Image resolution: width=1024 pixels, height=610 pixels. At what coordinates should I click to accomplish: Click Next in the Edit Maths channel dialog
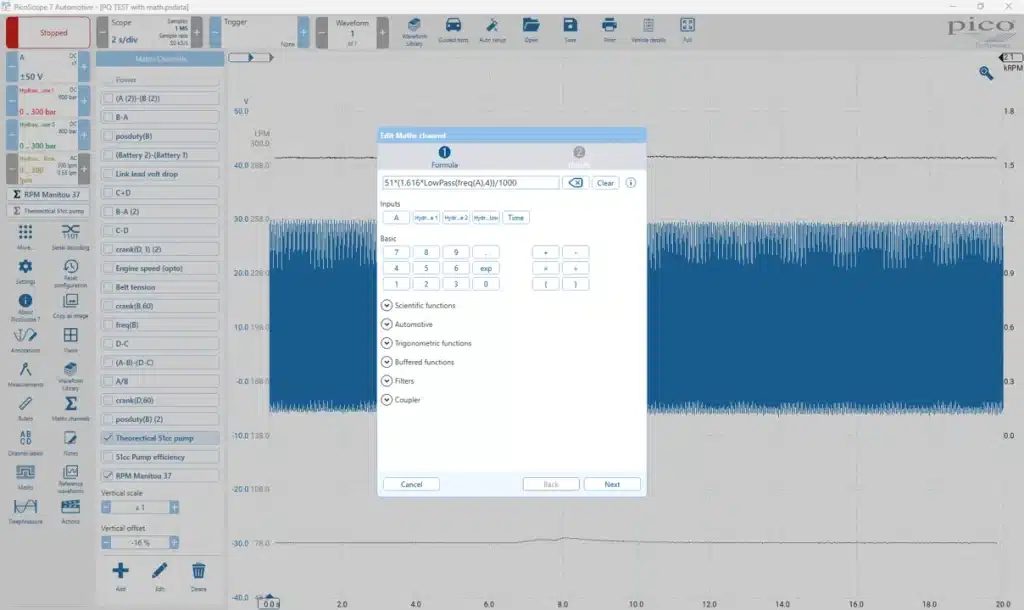point(612,484)
